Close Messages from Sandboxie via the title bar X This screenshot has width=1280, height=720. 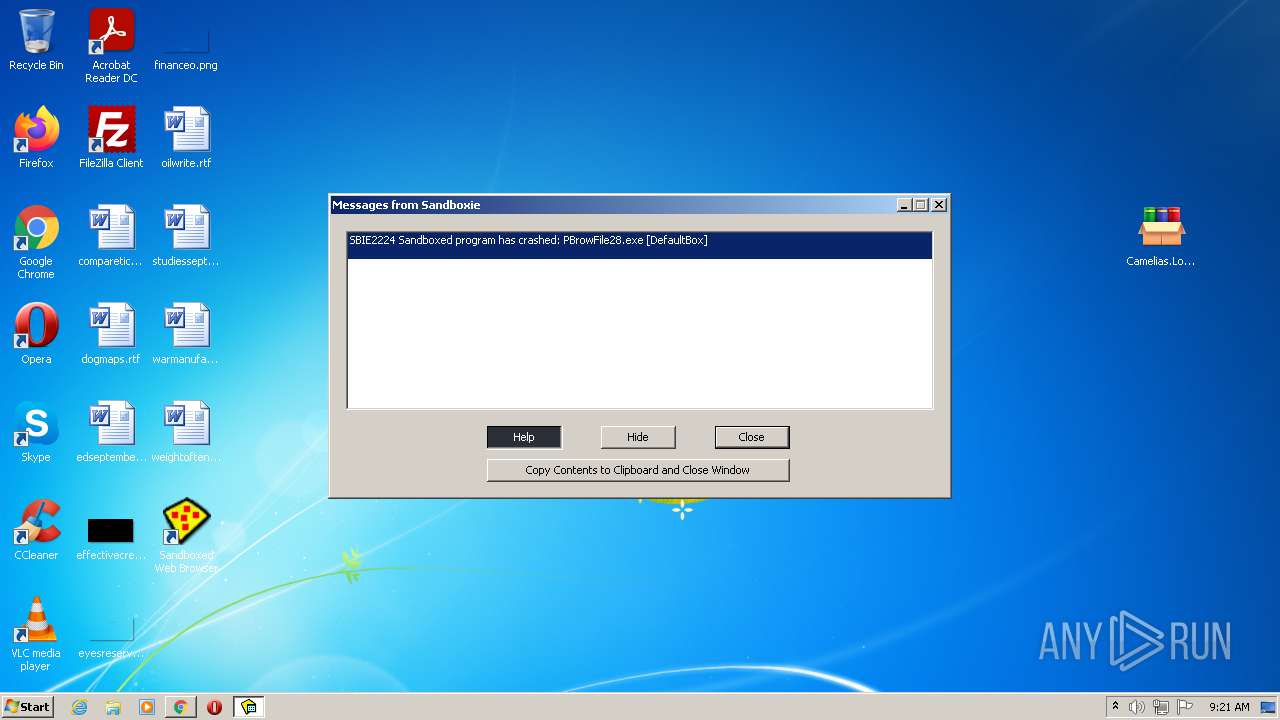click(939, 205)
